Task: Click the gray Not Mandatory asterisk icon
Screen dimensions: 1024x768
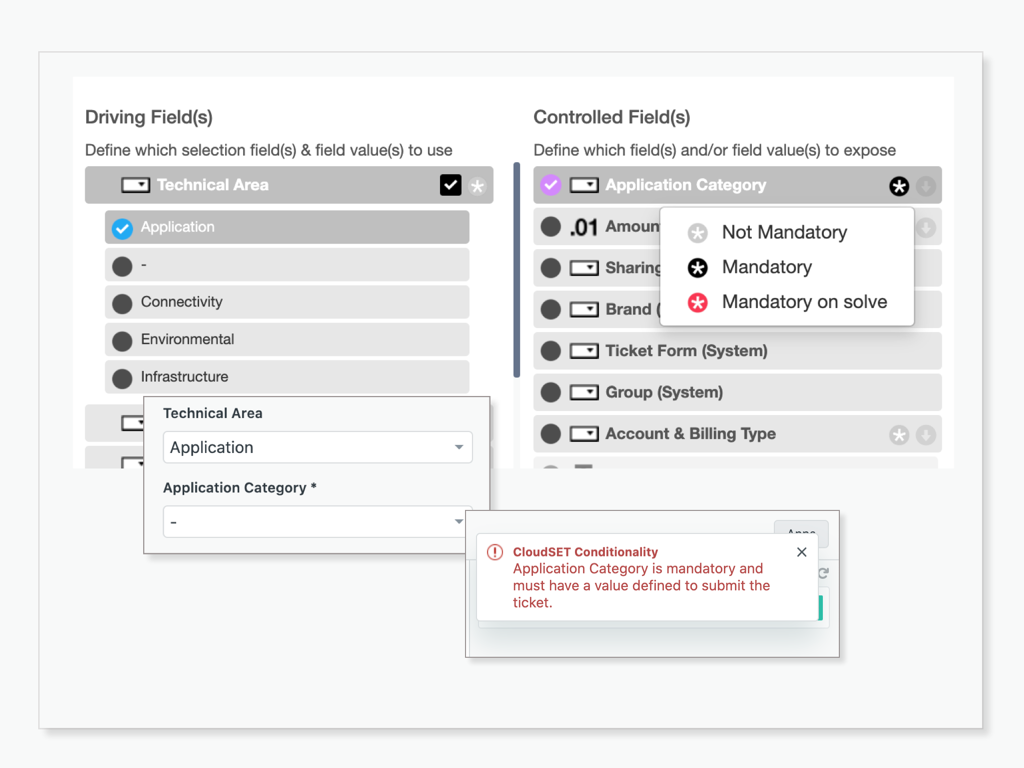Action: 696,232
